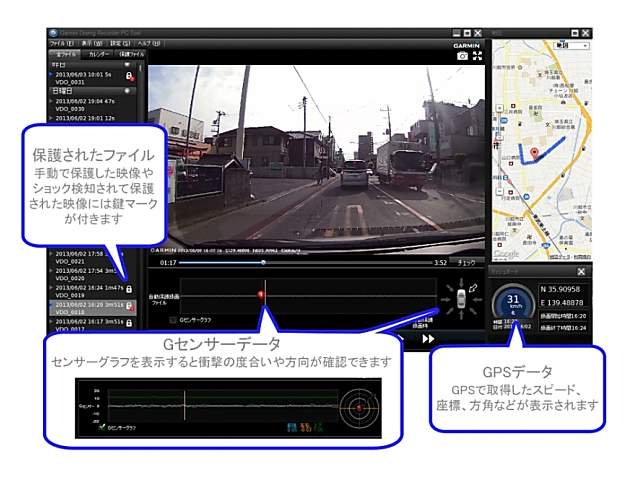Click lock icon on VDO_0019 entry
The height and width of the screenshot is (480, 640).
point(129,290)
